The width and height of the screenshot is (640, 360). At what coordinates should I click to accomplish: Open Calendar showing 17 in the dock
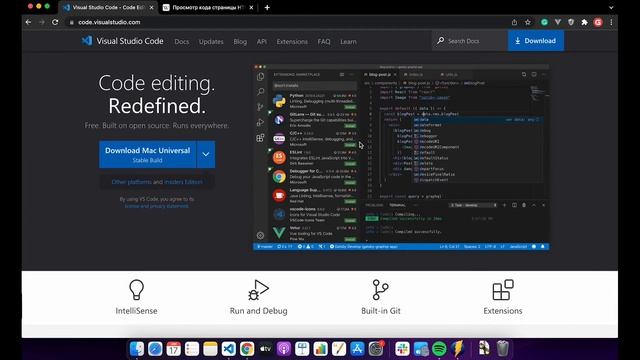click(173, 349)
